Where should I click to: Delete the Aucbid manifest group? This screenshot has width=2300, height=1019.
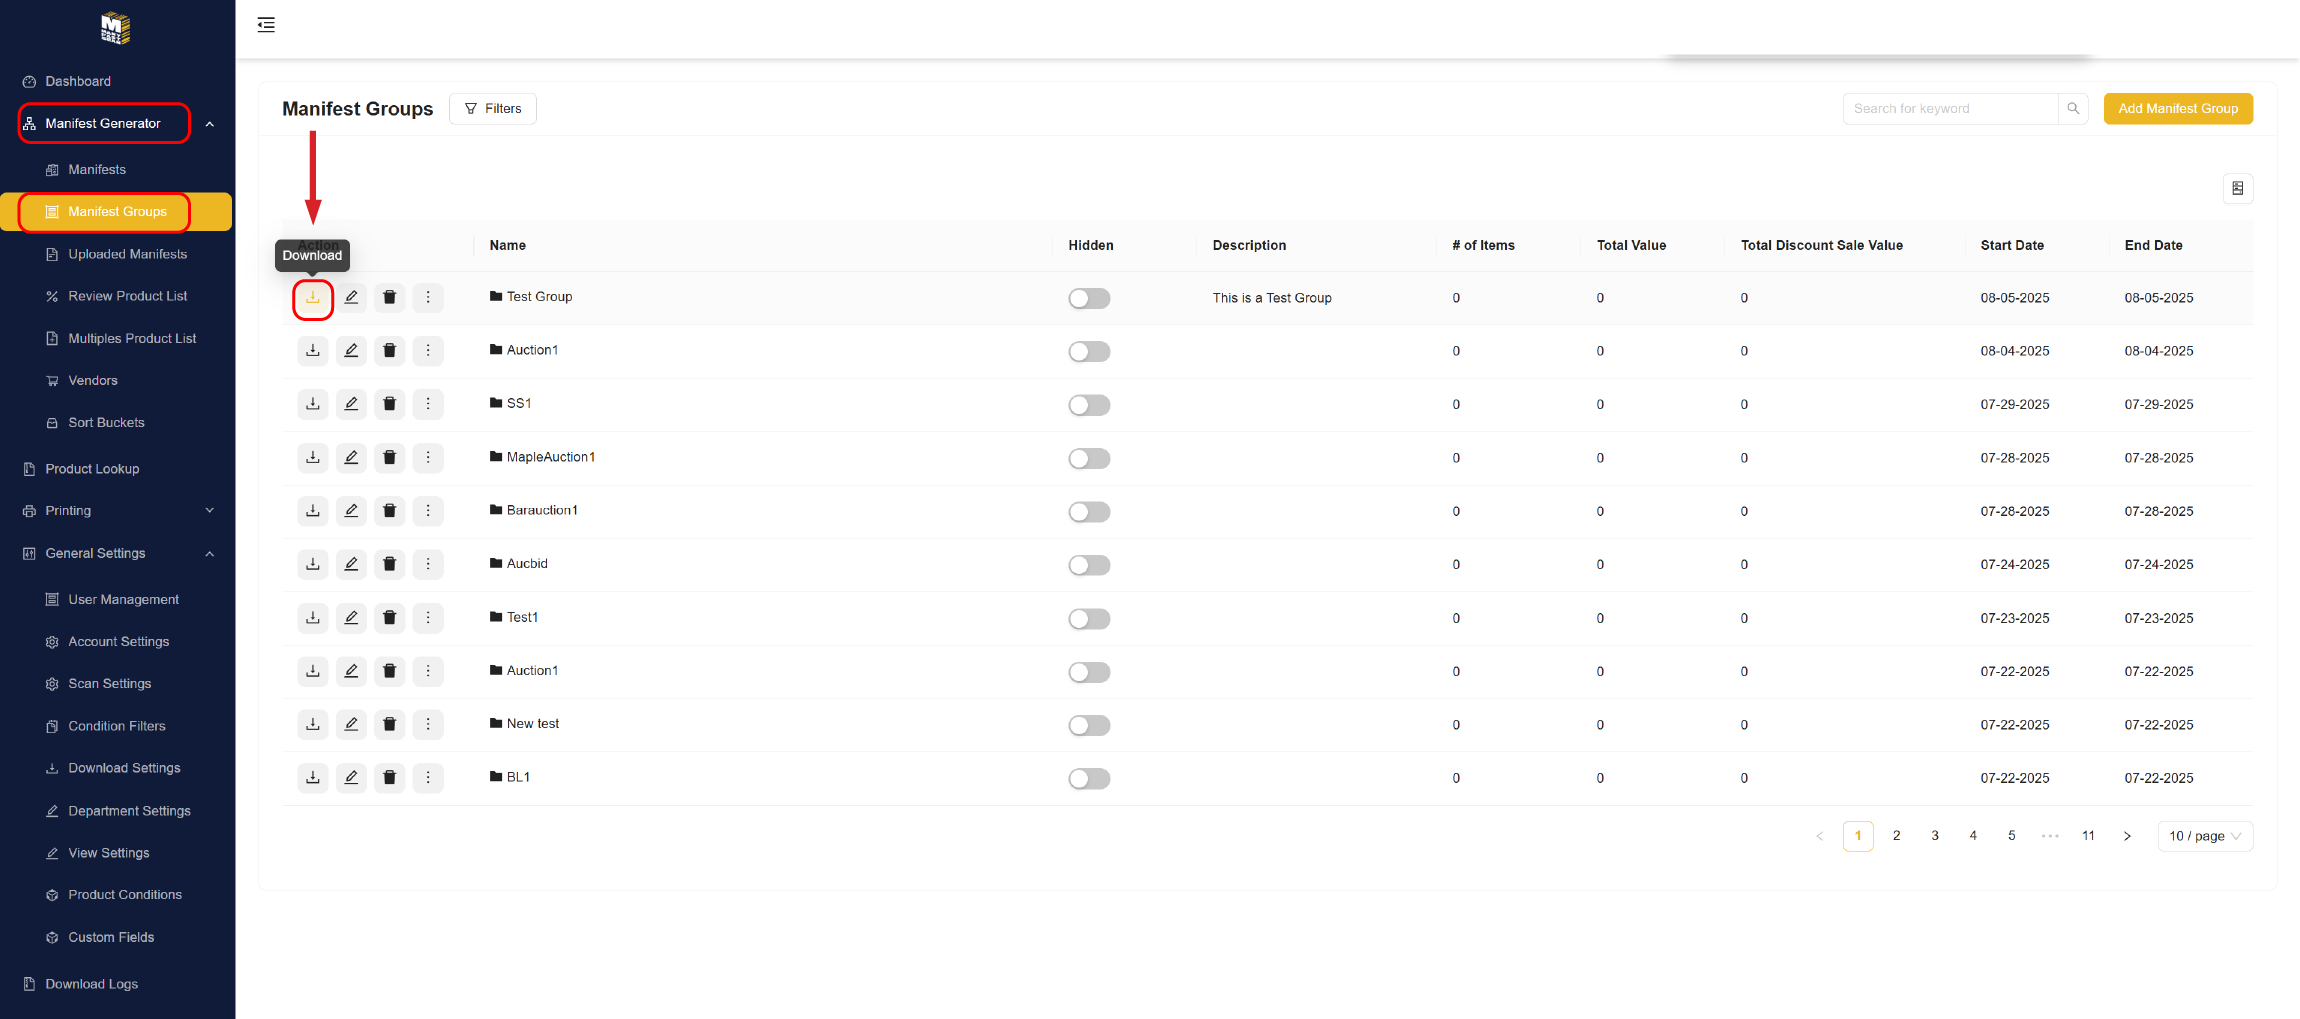coord(390,565)
